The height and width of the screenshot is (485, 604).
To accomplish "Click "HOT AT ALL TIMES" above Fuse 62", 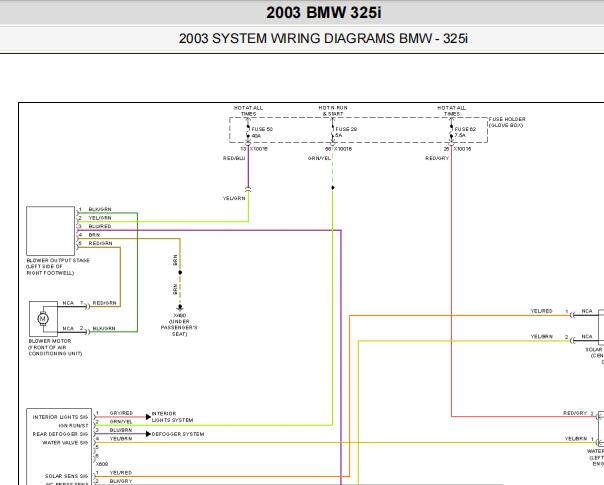I will (451, 111).
